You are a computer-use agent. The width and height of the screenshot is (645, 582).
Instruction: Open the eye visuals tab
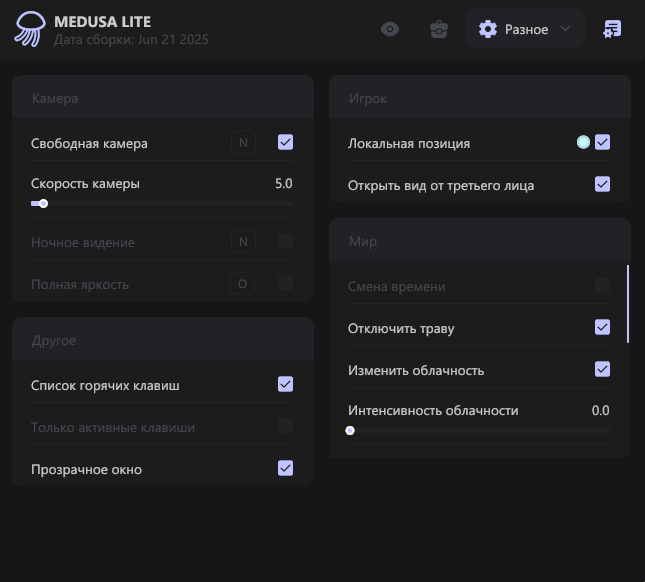(x=390, y=29)
